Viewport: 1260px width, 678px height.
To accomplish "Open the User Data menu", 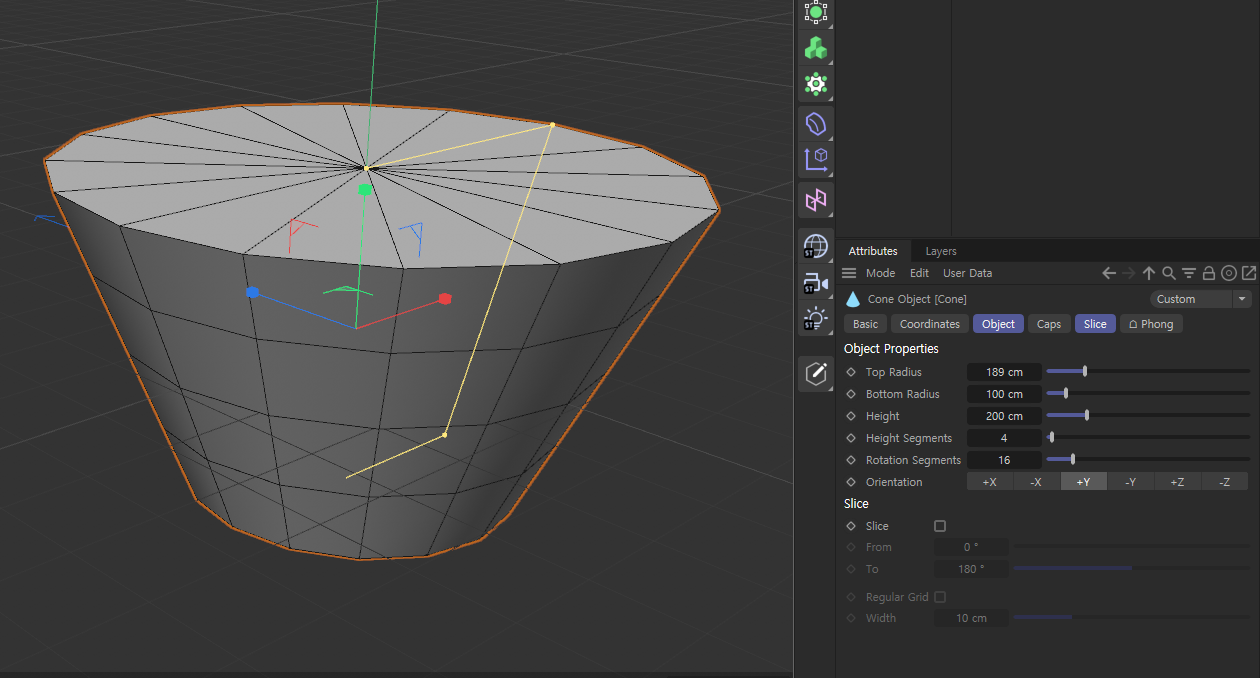I will coord(968,273).
